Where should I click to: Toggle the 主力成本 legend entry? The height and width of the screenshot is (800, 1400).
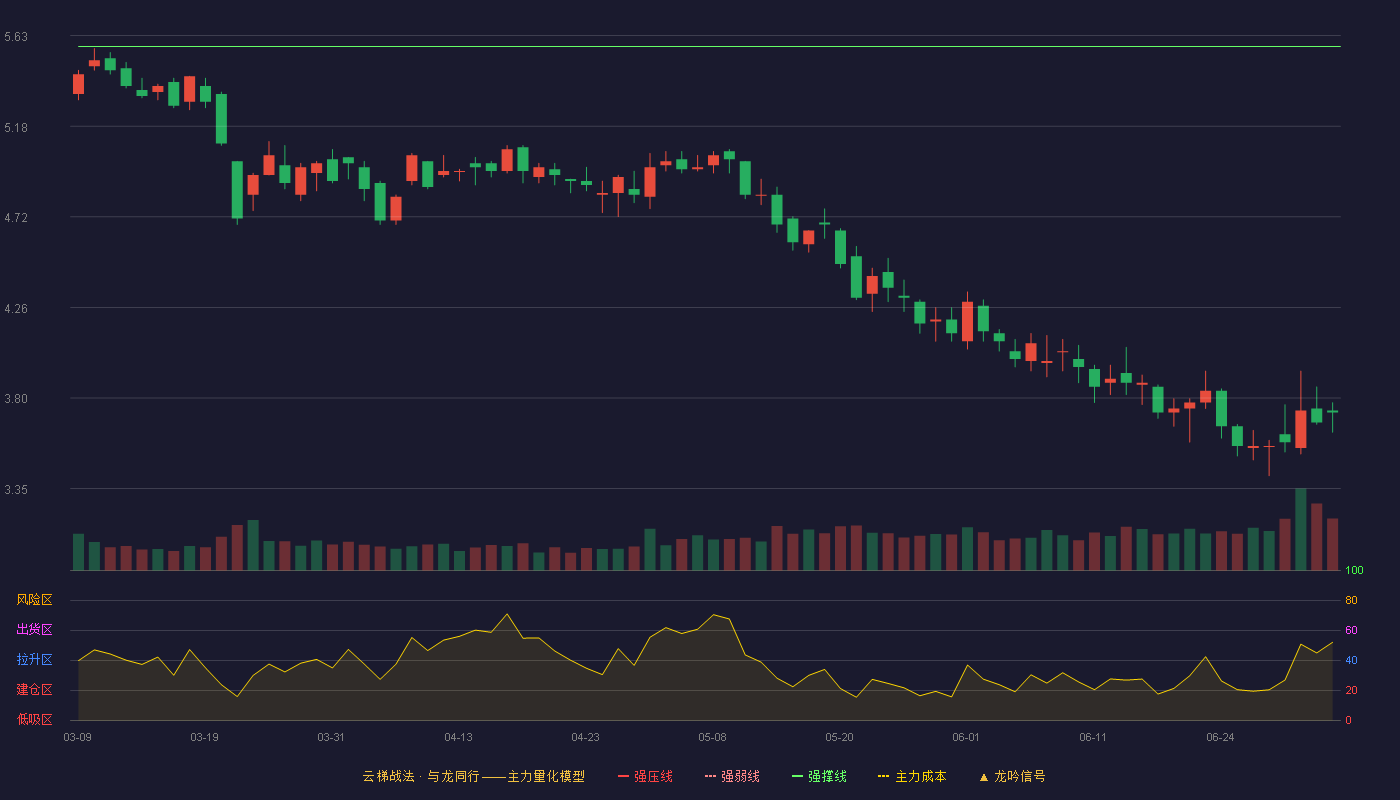coord(912,776)
